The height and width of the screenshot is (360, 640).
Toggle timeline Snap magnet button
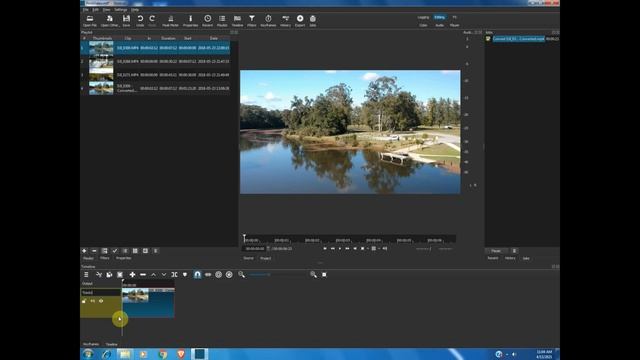pyautogui.click(x=197, y=275)
